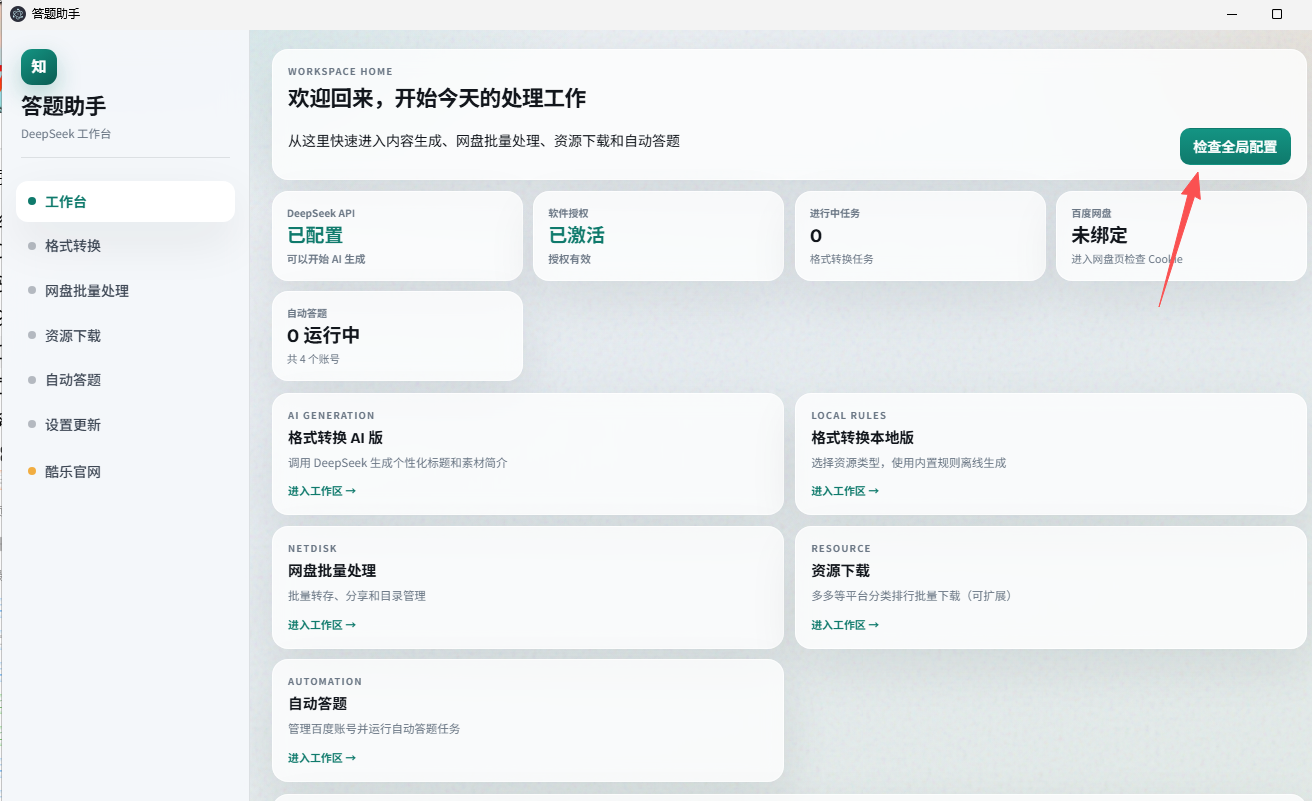Click the 0 运行中 status text
The image size is (1312, 801).
[x=324, y=335]
